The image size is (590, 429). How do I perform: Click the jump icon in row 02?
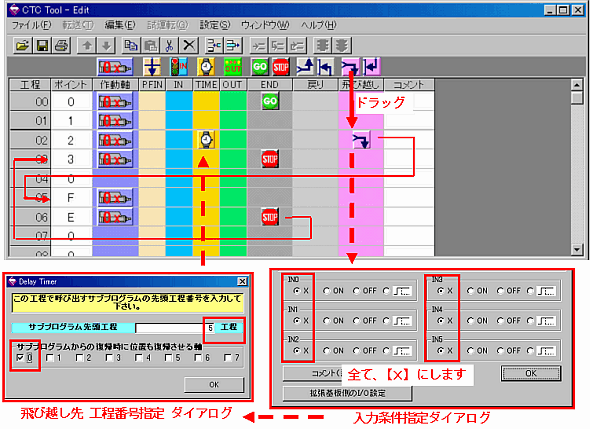tap(361, 140)
